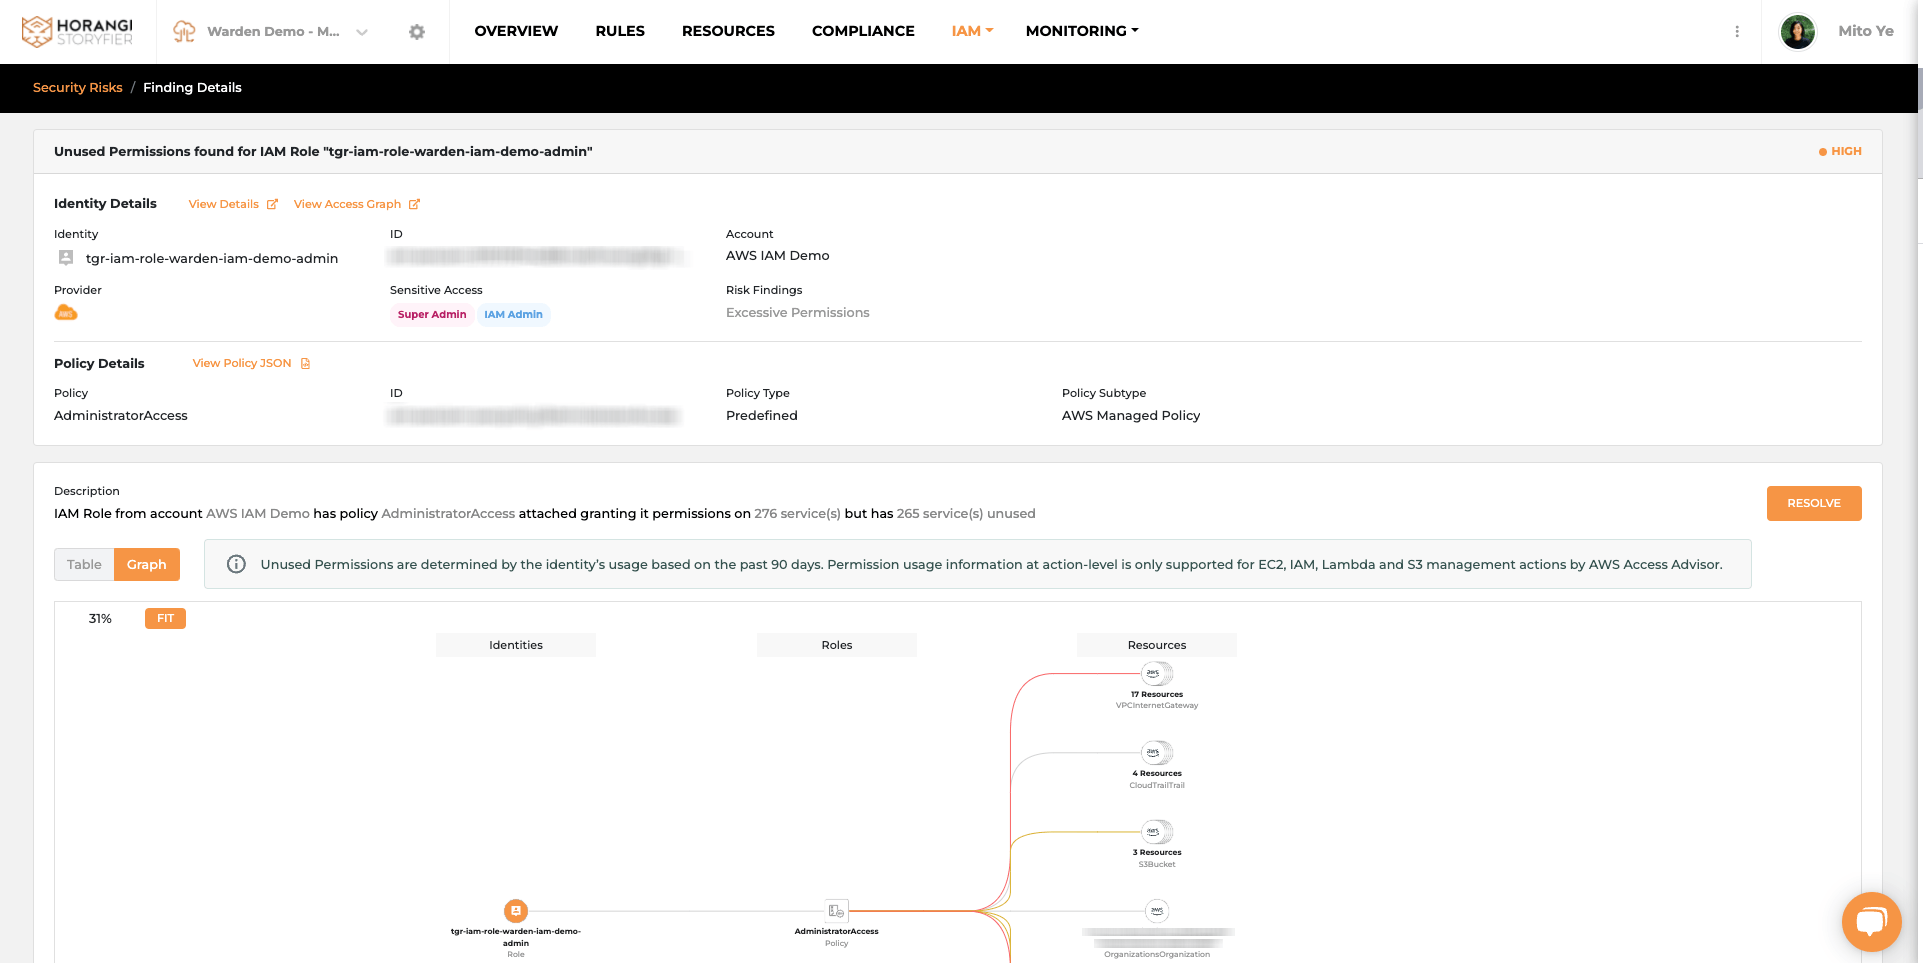Open the vertical three-dot menu
This screenshot has width=1923, height=963.
(1737, 32)
